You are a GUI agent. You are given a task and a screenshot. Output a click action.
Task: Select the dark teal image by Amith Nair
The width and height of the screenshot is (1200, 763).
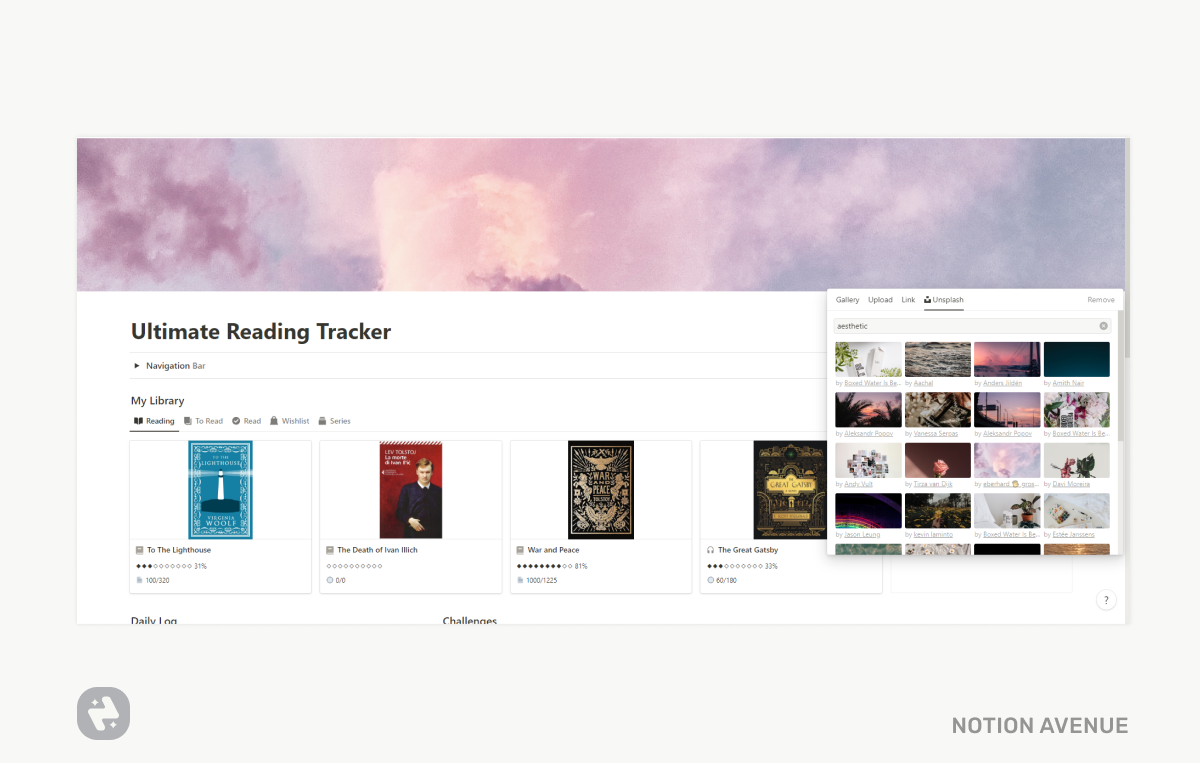point(1077,359)
